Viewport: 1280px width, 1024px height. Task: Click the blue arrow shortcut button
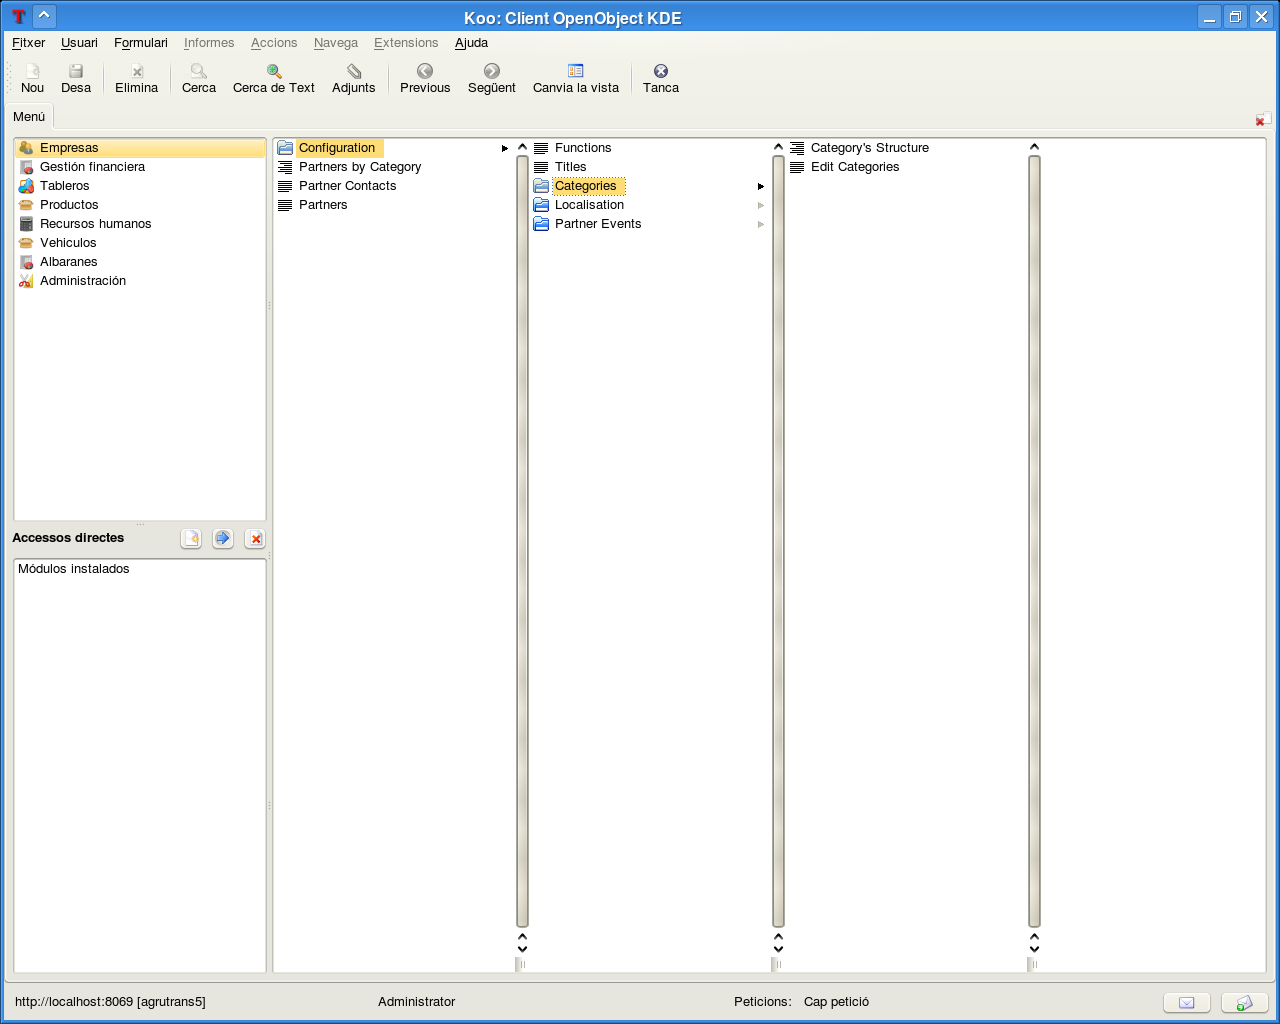[x=223, y=538]
